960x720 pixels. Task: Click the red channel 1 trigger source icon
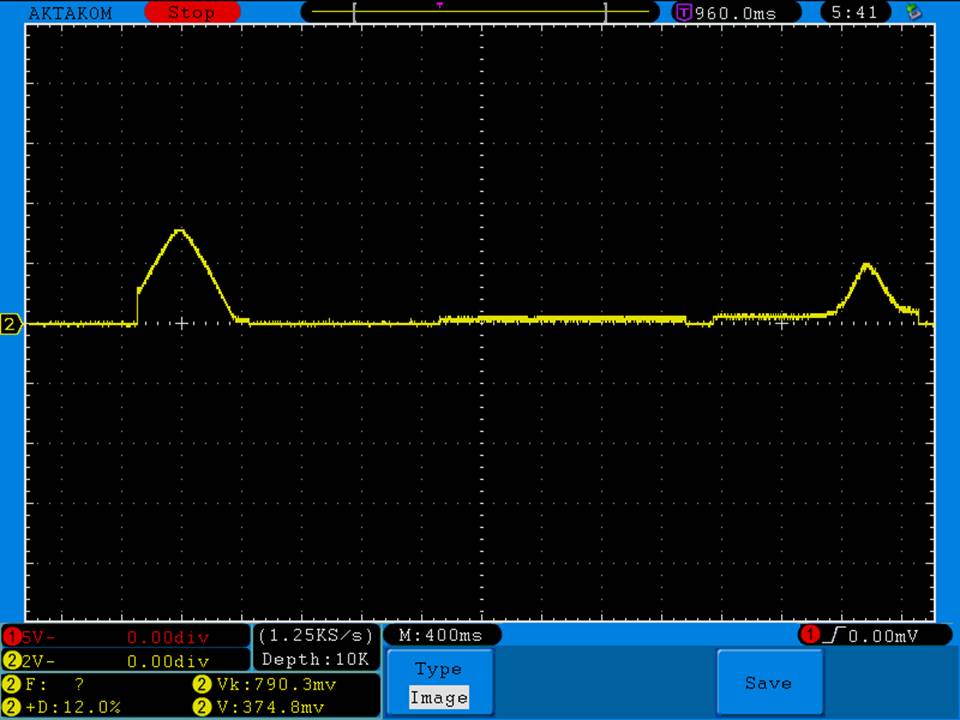(x=808, y=635)
